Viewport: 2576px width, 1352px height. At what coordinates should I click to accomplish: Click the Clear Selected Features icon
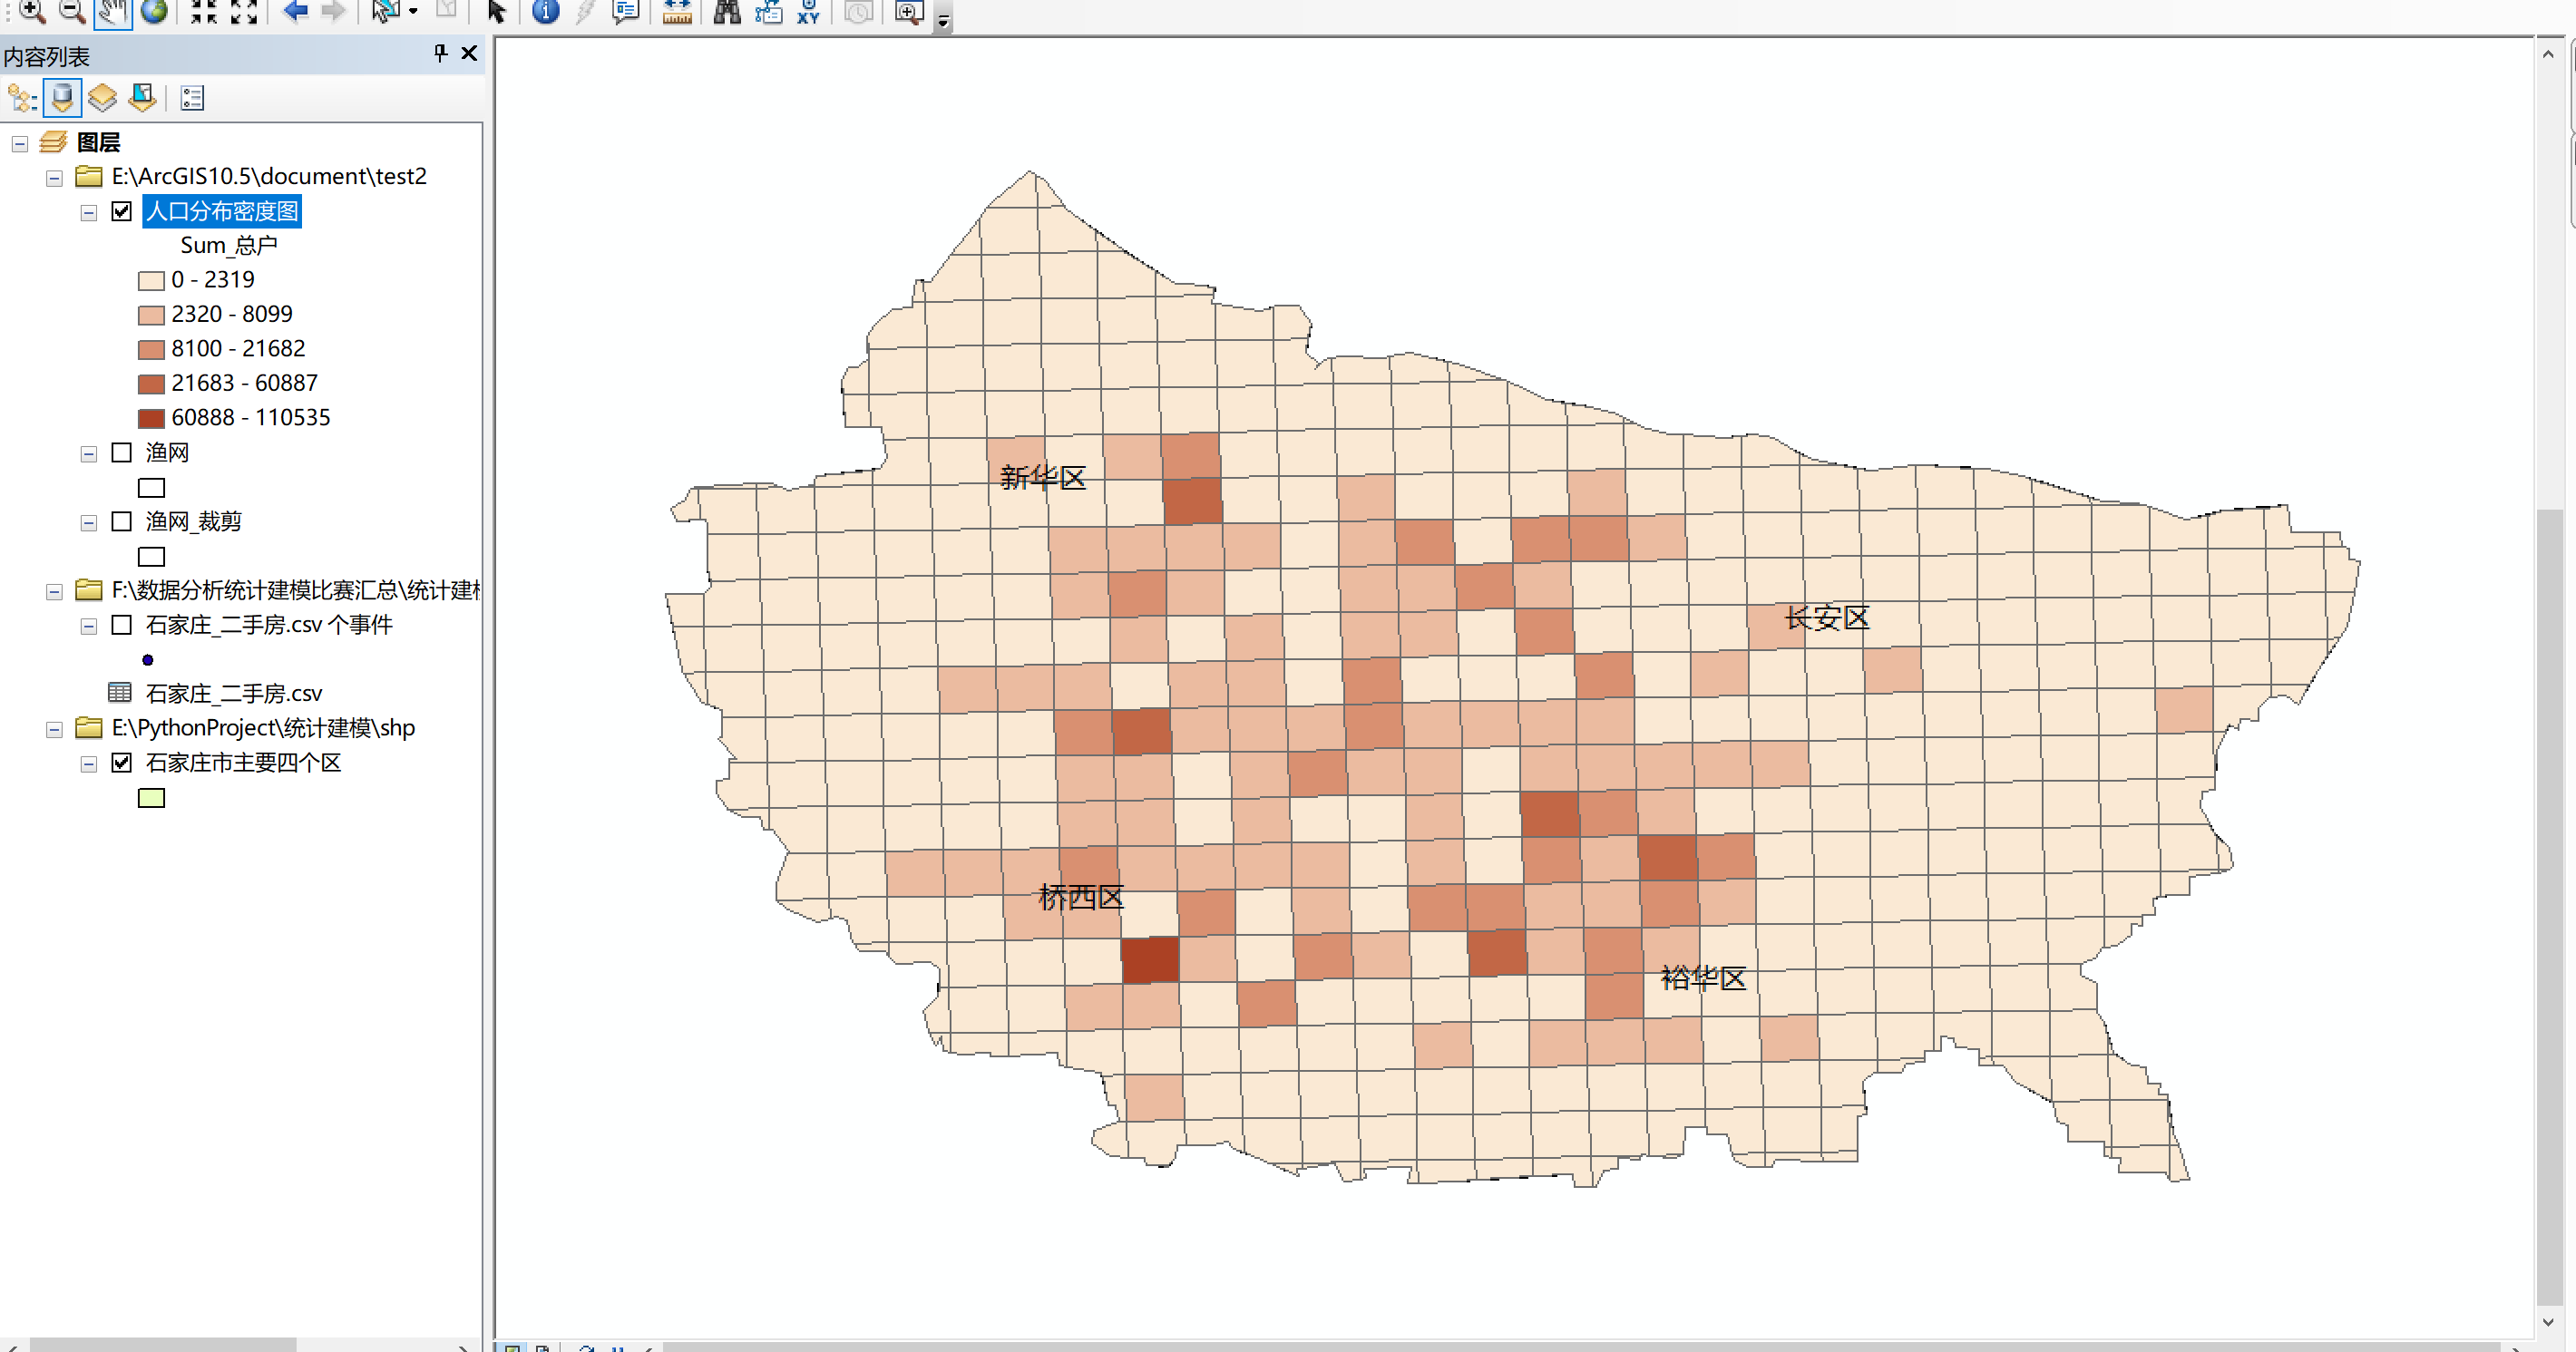[x=447, y=11]
